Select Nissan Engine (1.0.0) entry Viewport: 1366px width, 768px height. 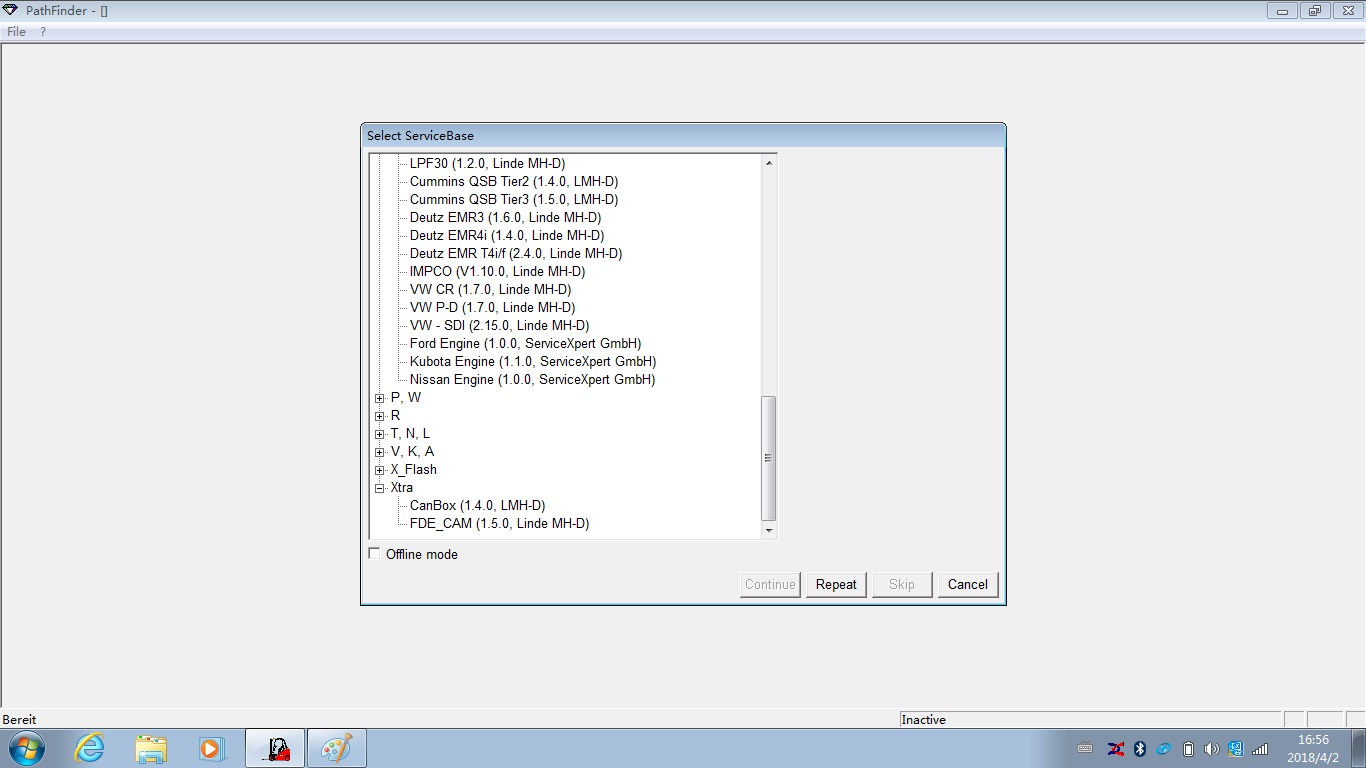pyautogui.click(x=532, y=379)
